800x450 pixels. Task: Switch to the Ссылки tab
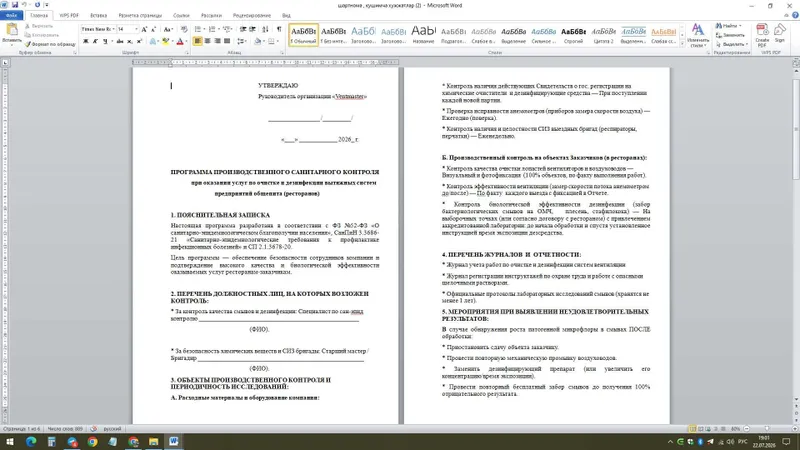click(181, 15)
